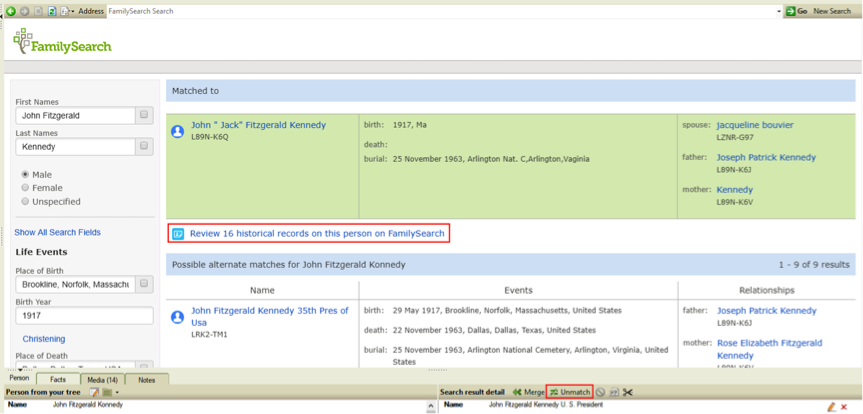The width and height of the screenshot is (863, 414).
Task: Click edit person icon beside Person from your tree
Action: pyautogui.click(x=94, y=392)
